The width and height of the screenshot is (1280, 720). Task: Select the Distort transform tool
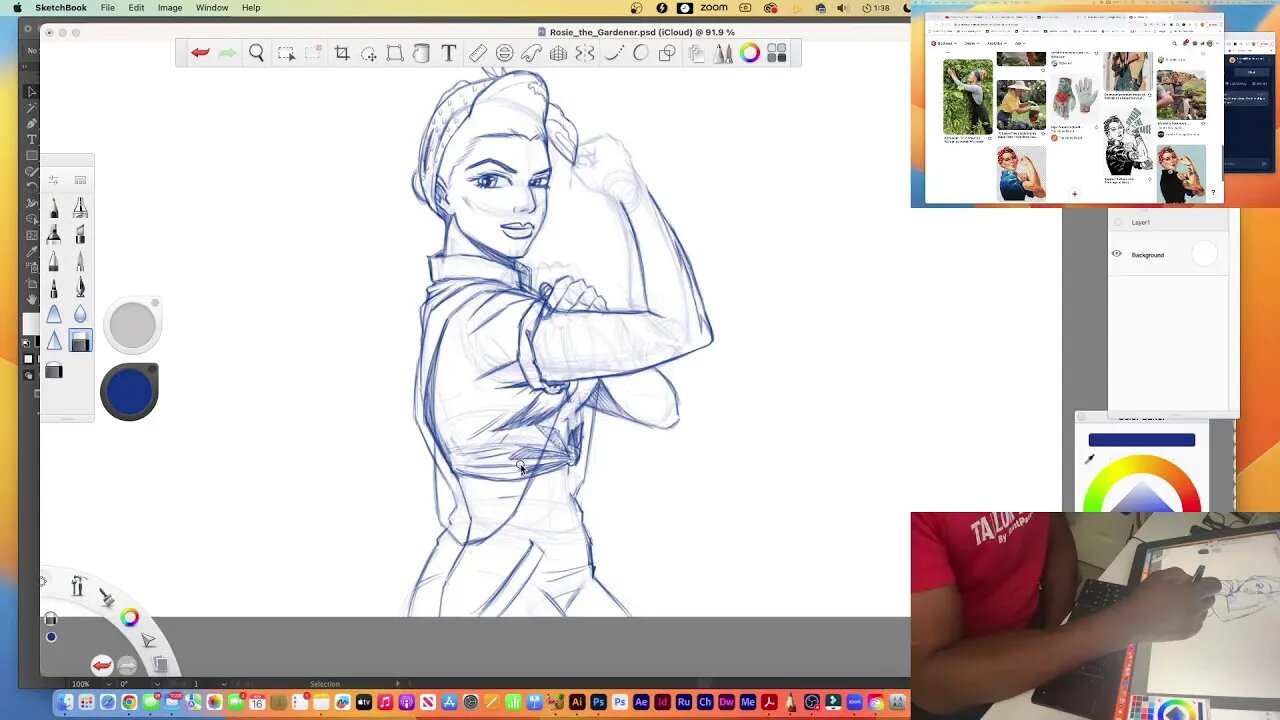click(395, 53)
